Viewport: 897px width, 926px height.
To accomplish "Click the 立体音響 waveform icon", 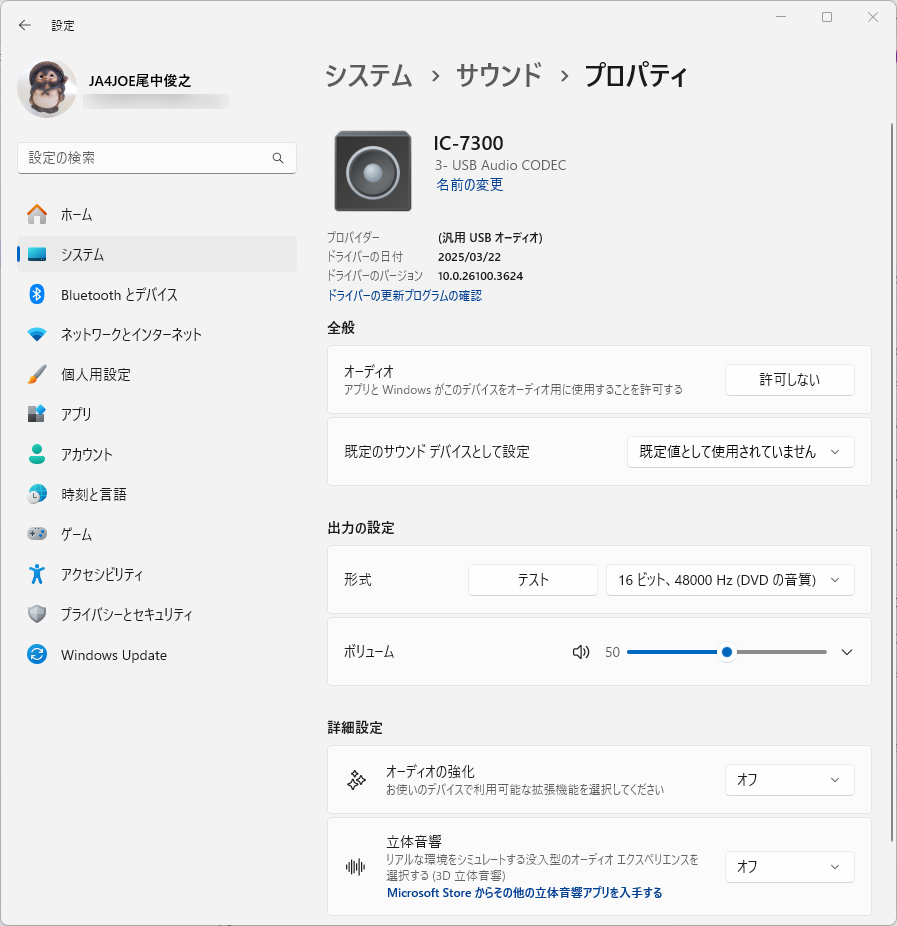I will pyautogui.click(x=355, y=867).
